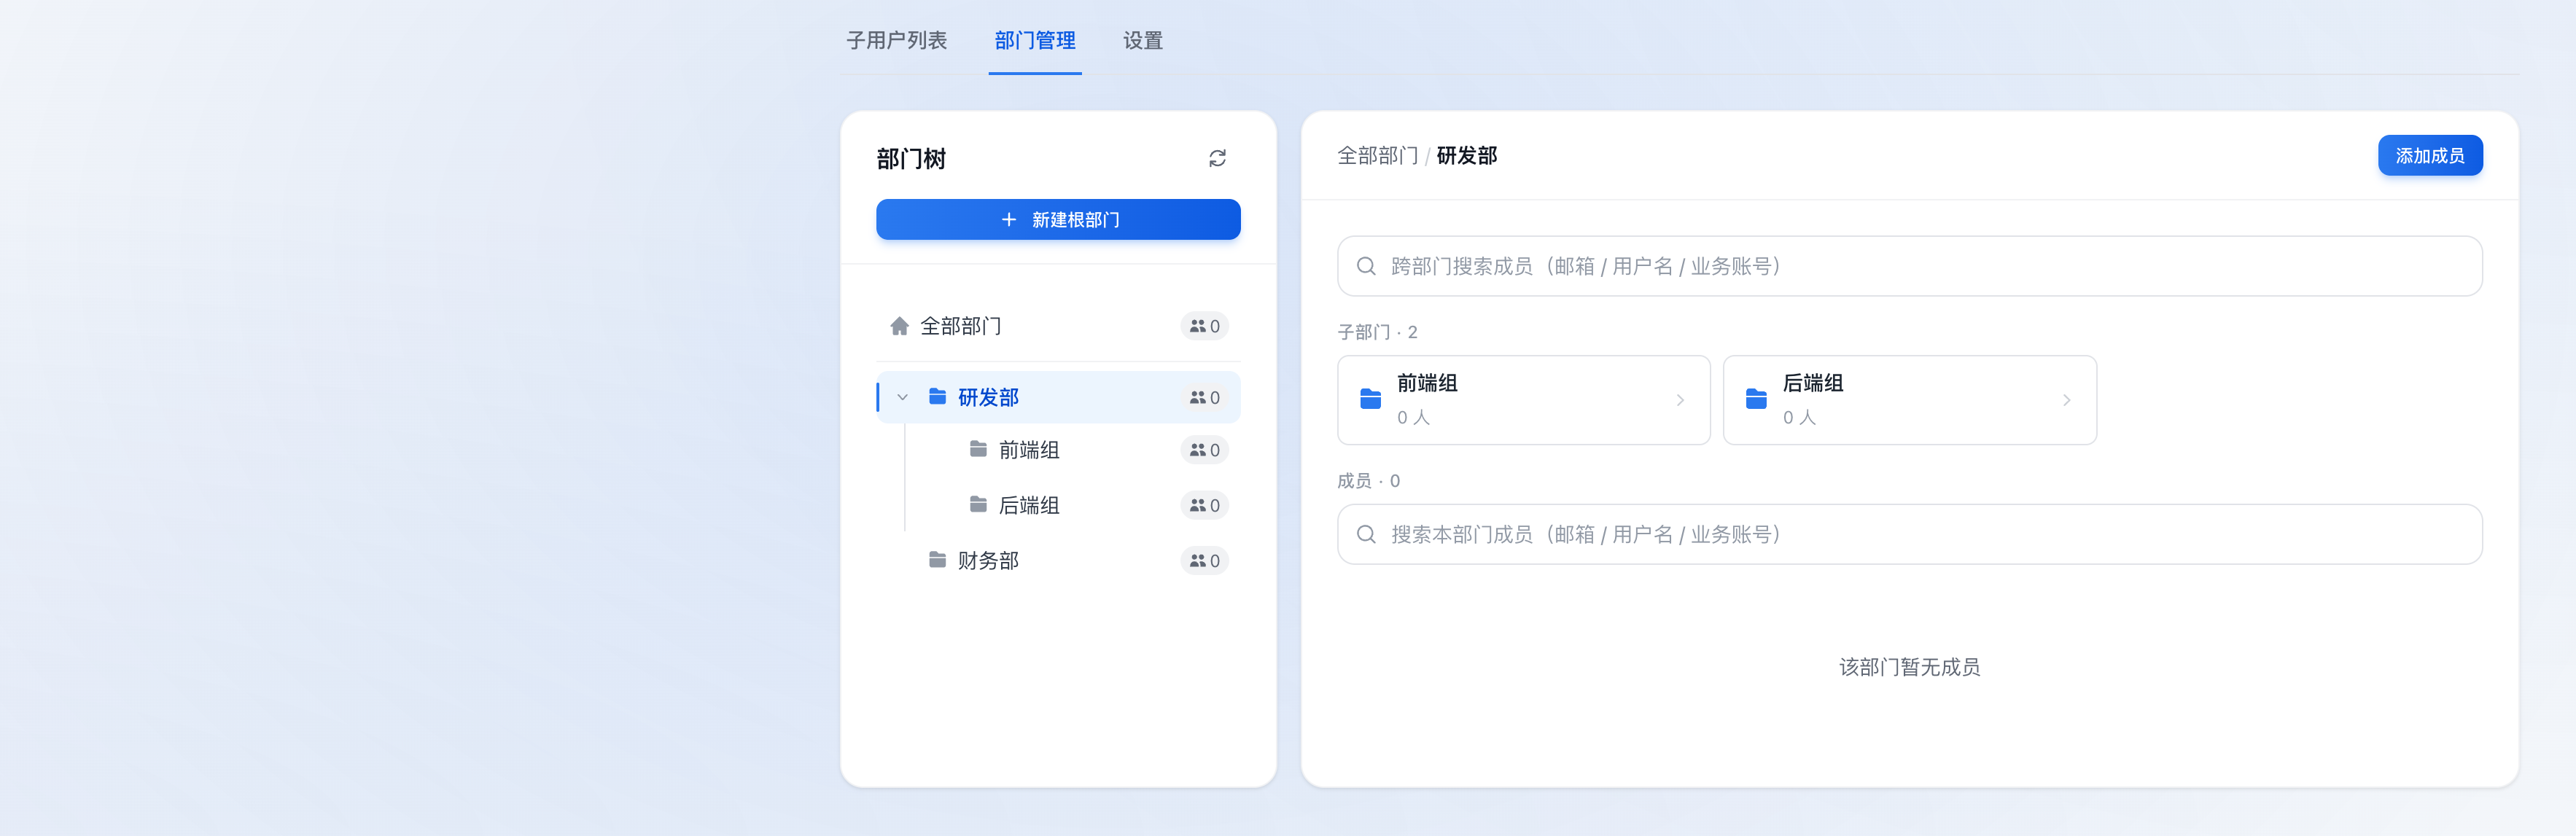The image size is (2576, 836).
Task: Go to 全部部门 in breadcrumb
Action: click(x=1377, y=155)
